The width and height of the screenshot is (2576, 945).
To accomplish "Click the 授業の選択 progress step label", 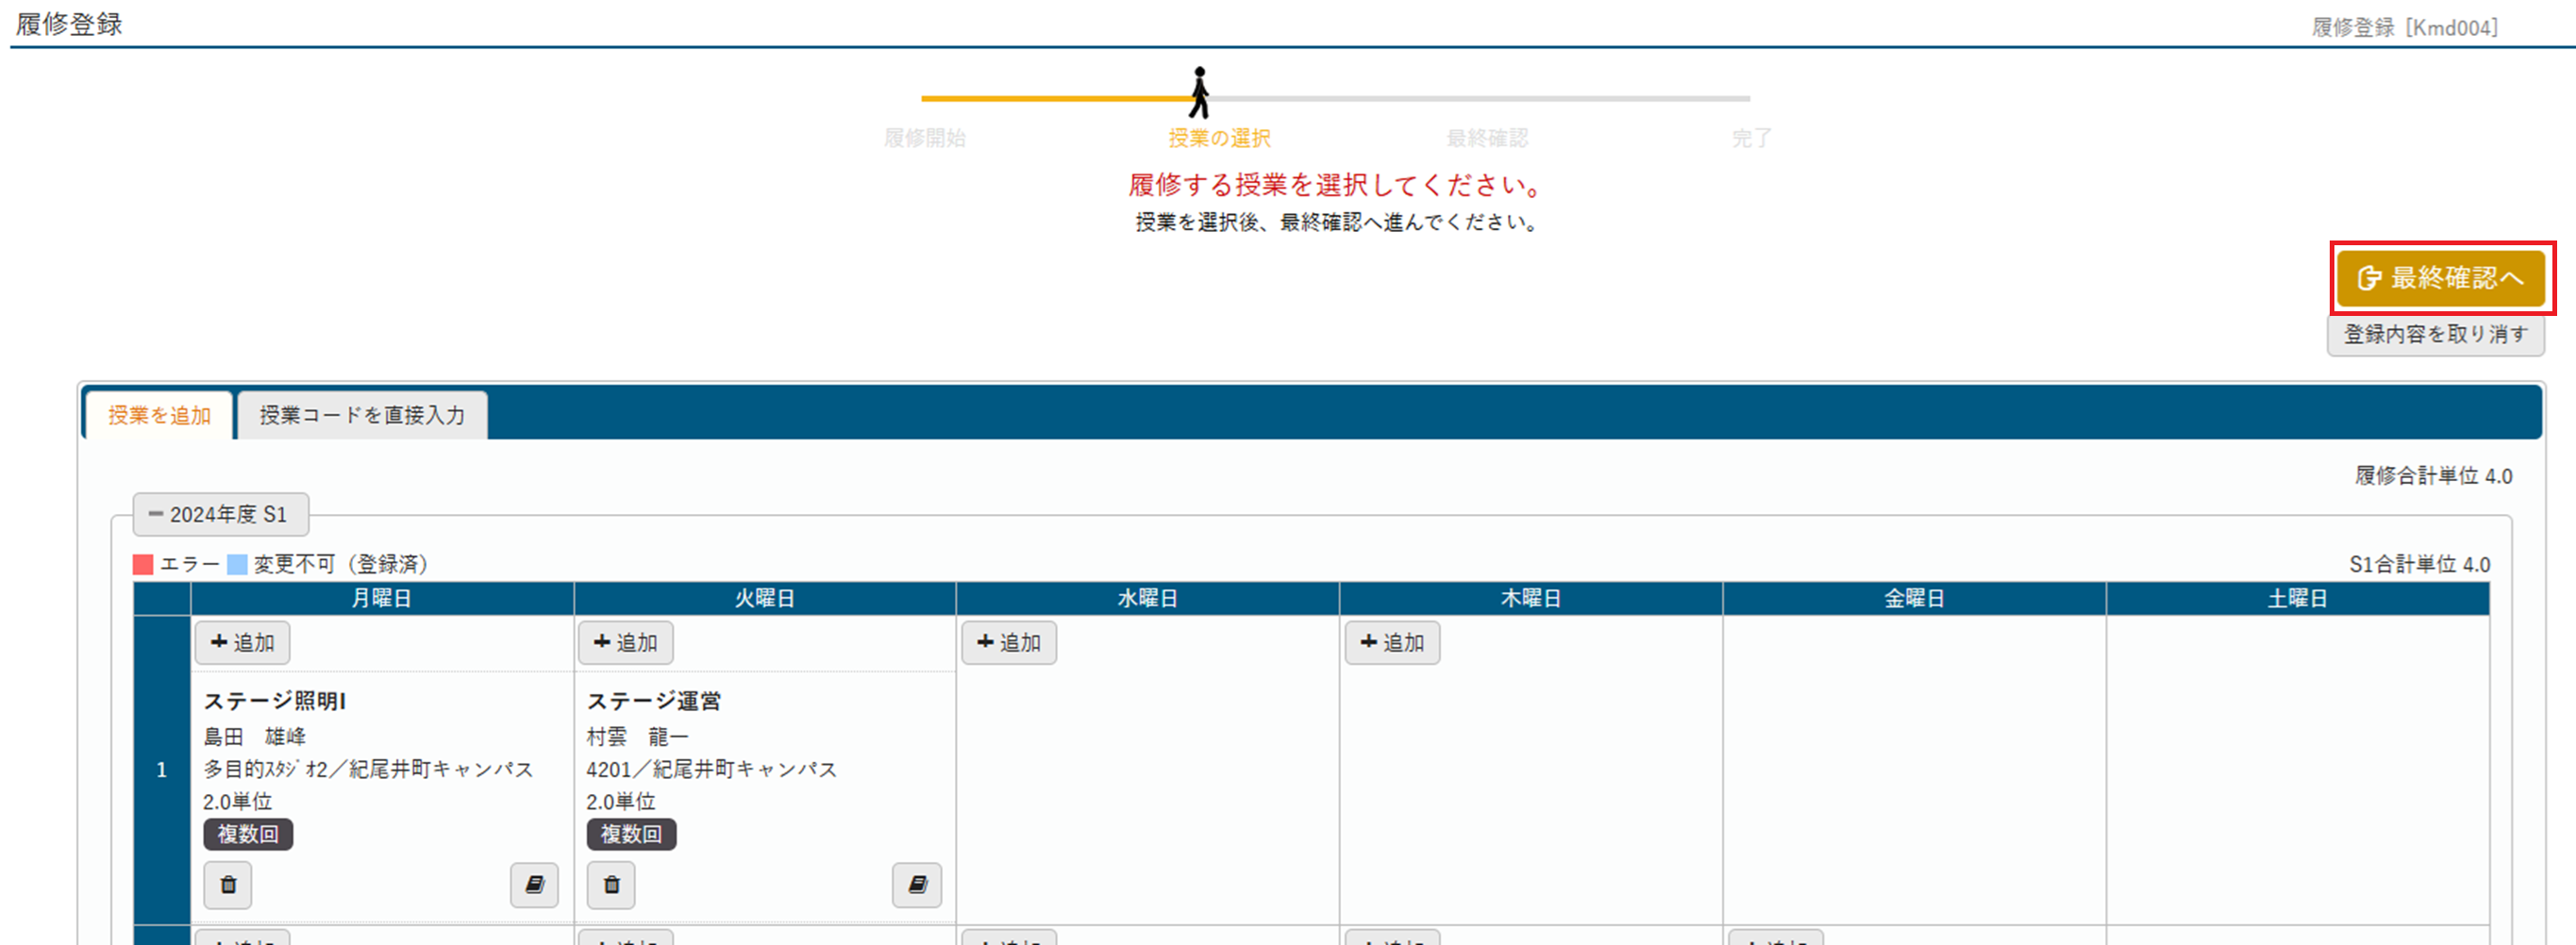I will pyautogui.click(x=1219, y=138).
